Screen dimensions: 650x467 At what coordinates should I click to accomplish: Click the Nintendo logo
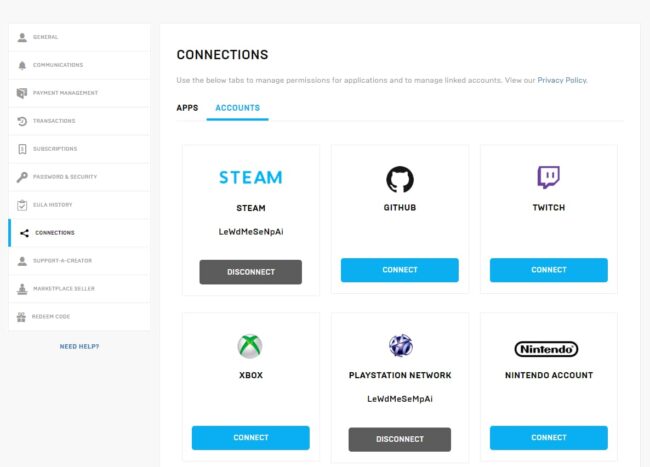pos(546,349)
